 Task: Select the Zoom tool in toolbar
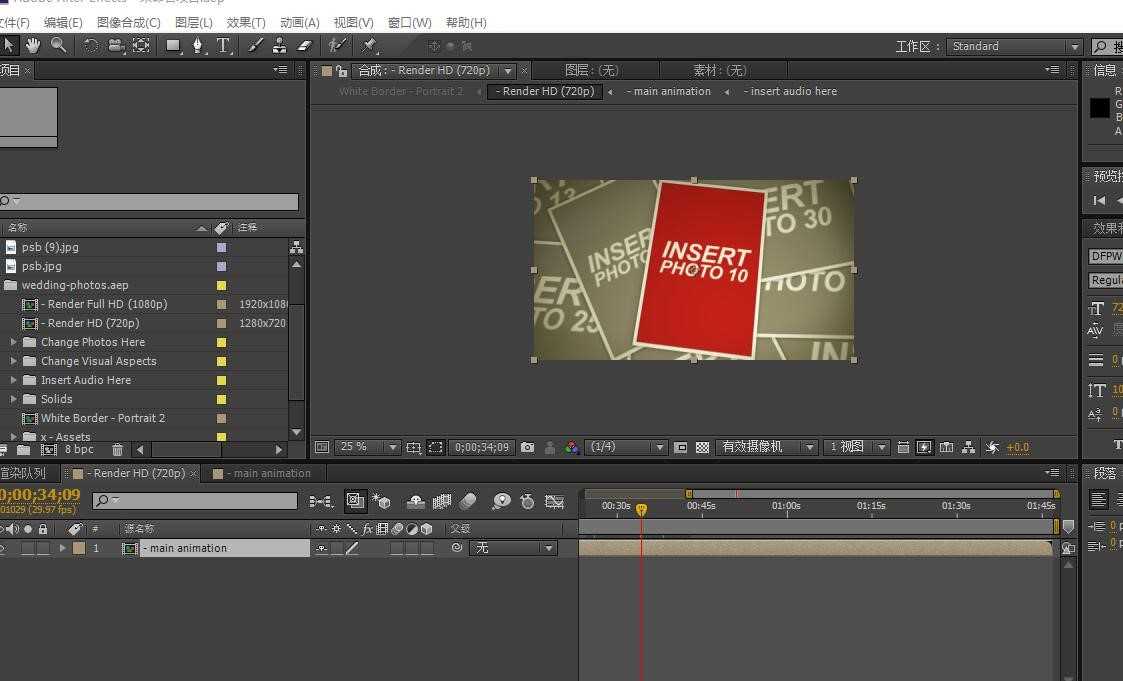pyautogui.click(x=59, y=46)
